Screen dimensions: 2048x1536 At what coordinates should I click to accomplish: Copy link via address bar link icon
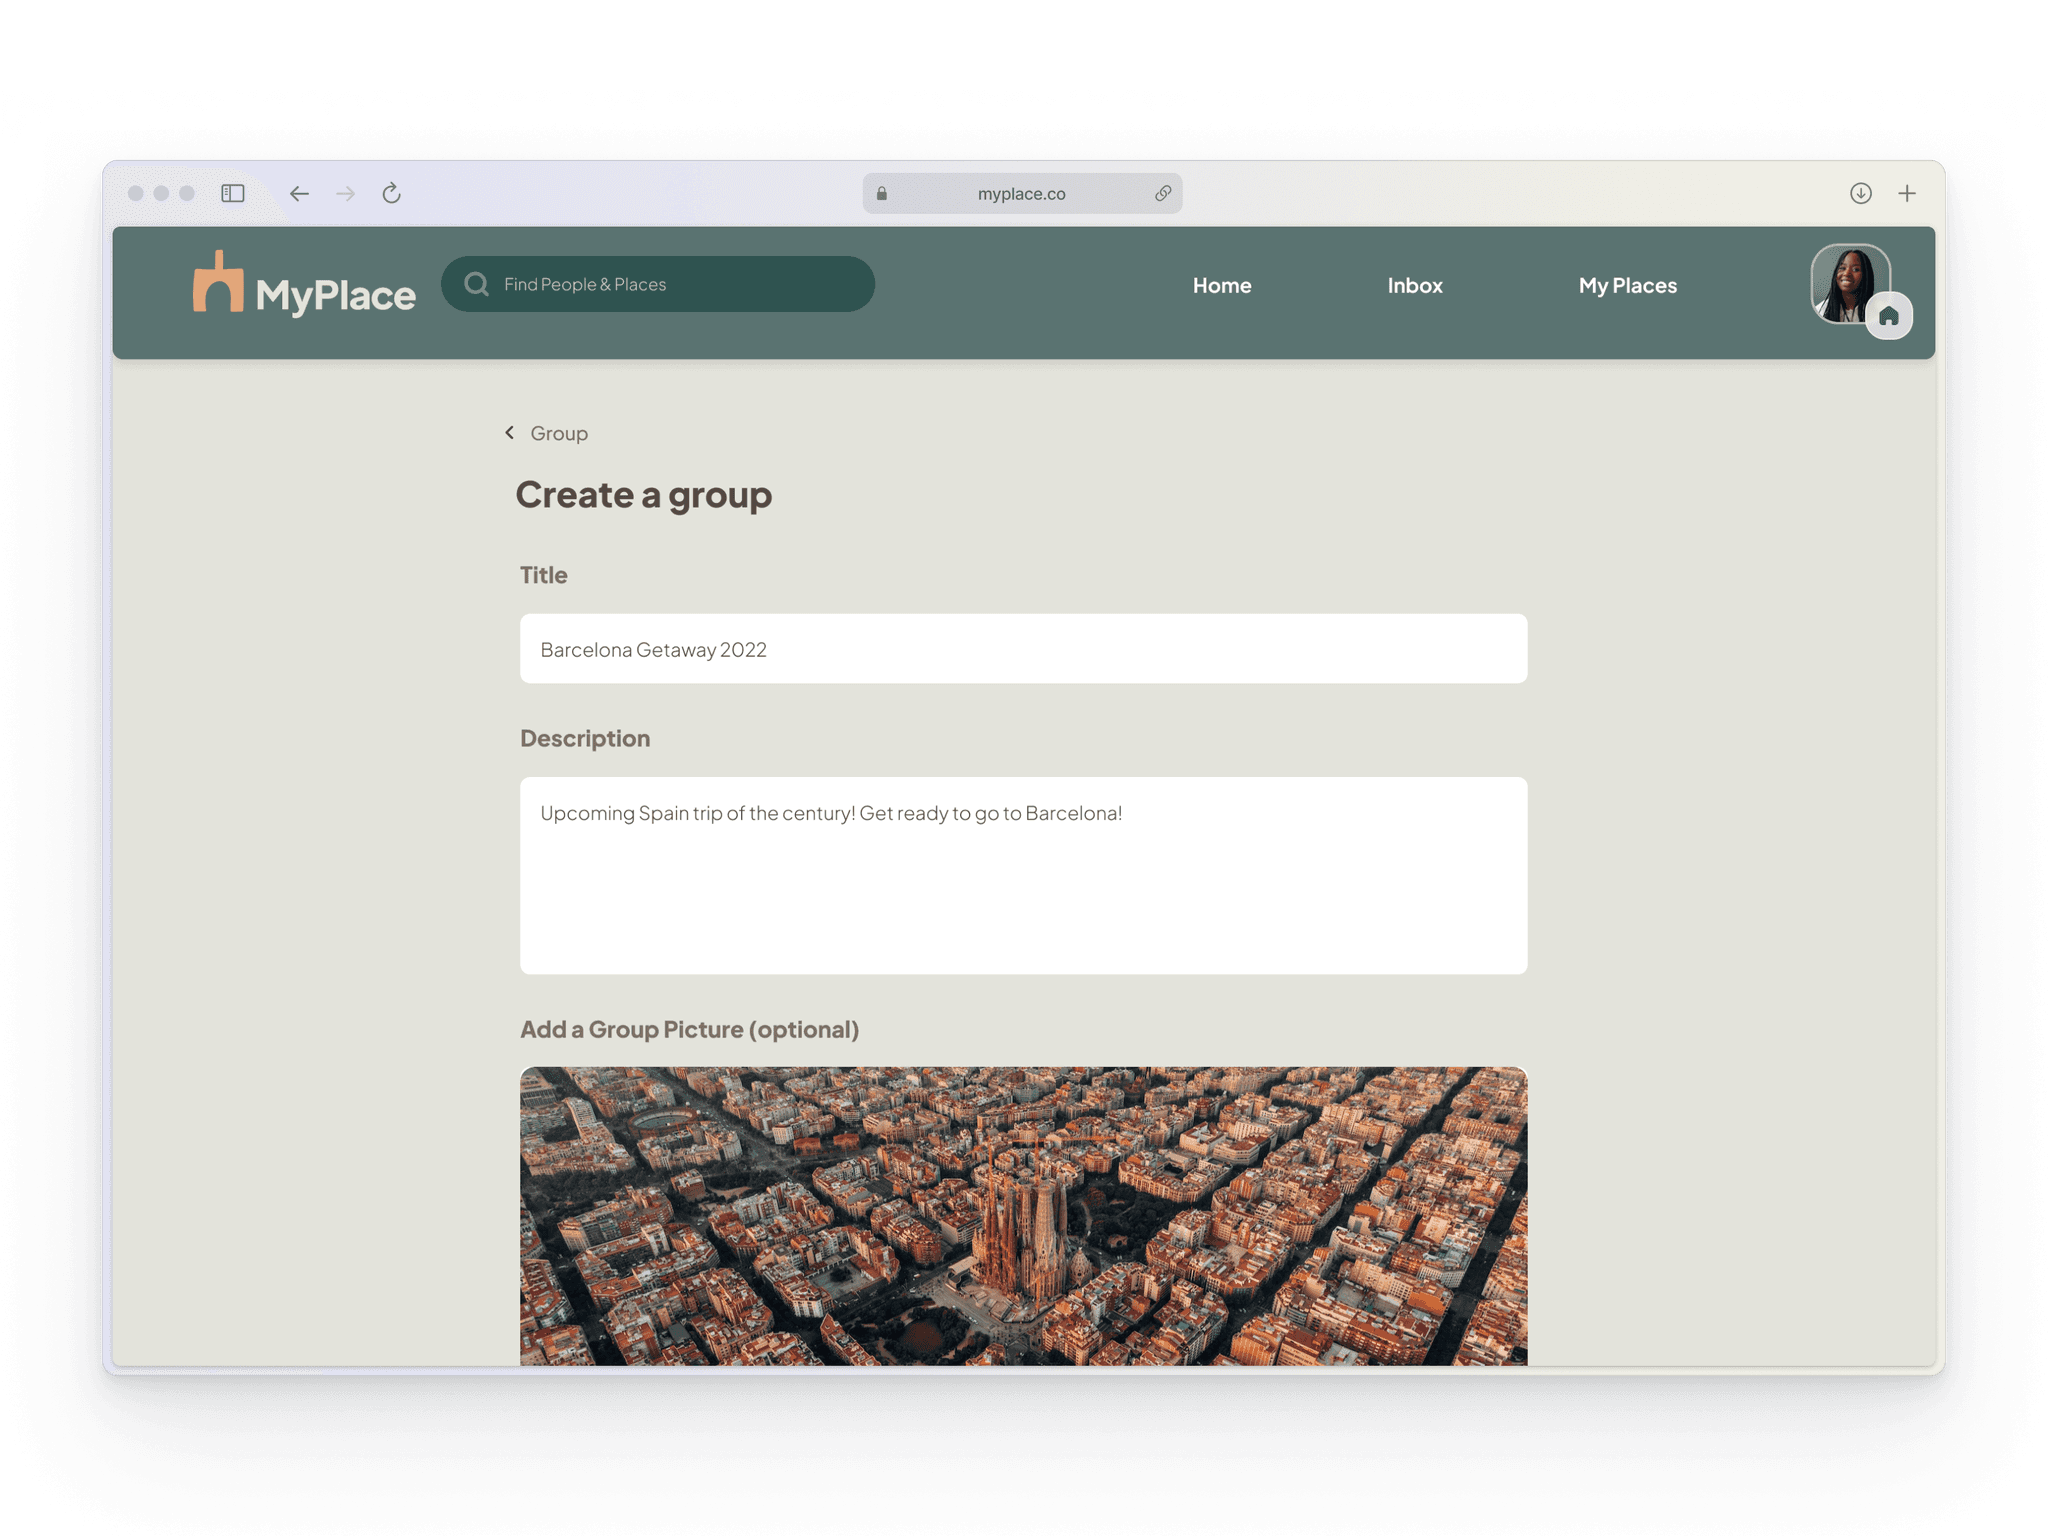tap(1163, 193)
